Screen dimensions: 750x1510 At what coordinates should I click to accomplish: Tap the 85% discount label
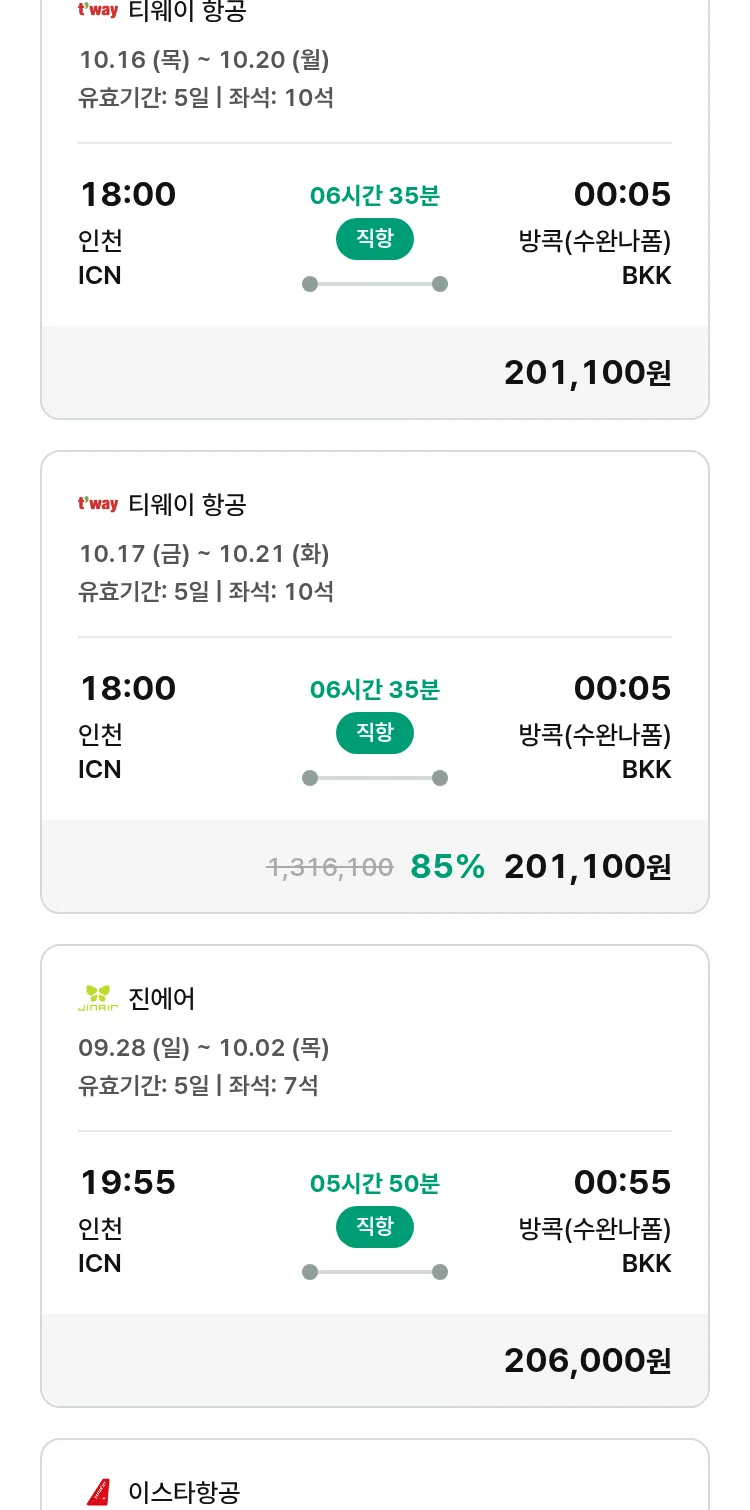point(447,866)
